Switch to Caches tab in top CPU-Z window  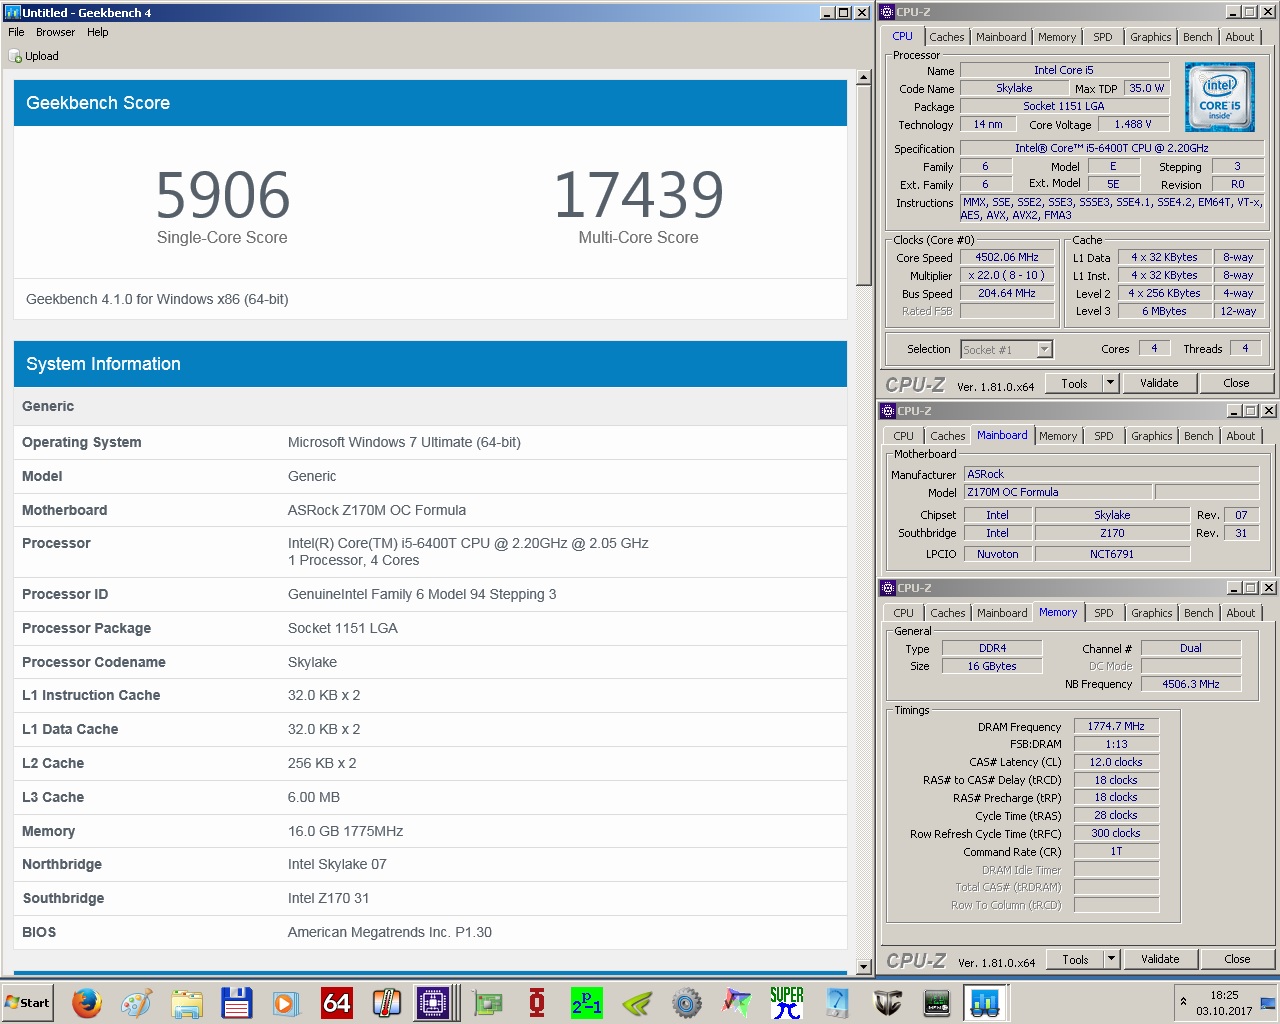click(946, 37)
